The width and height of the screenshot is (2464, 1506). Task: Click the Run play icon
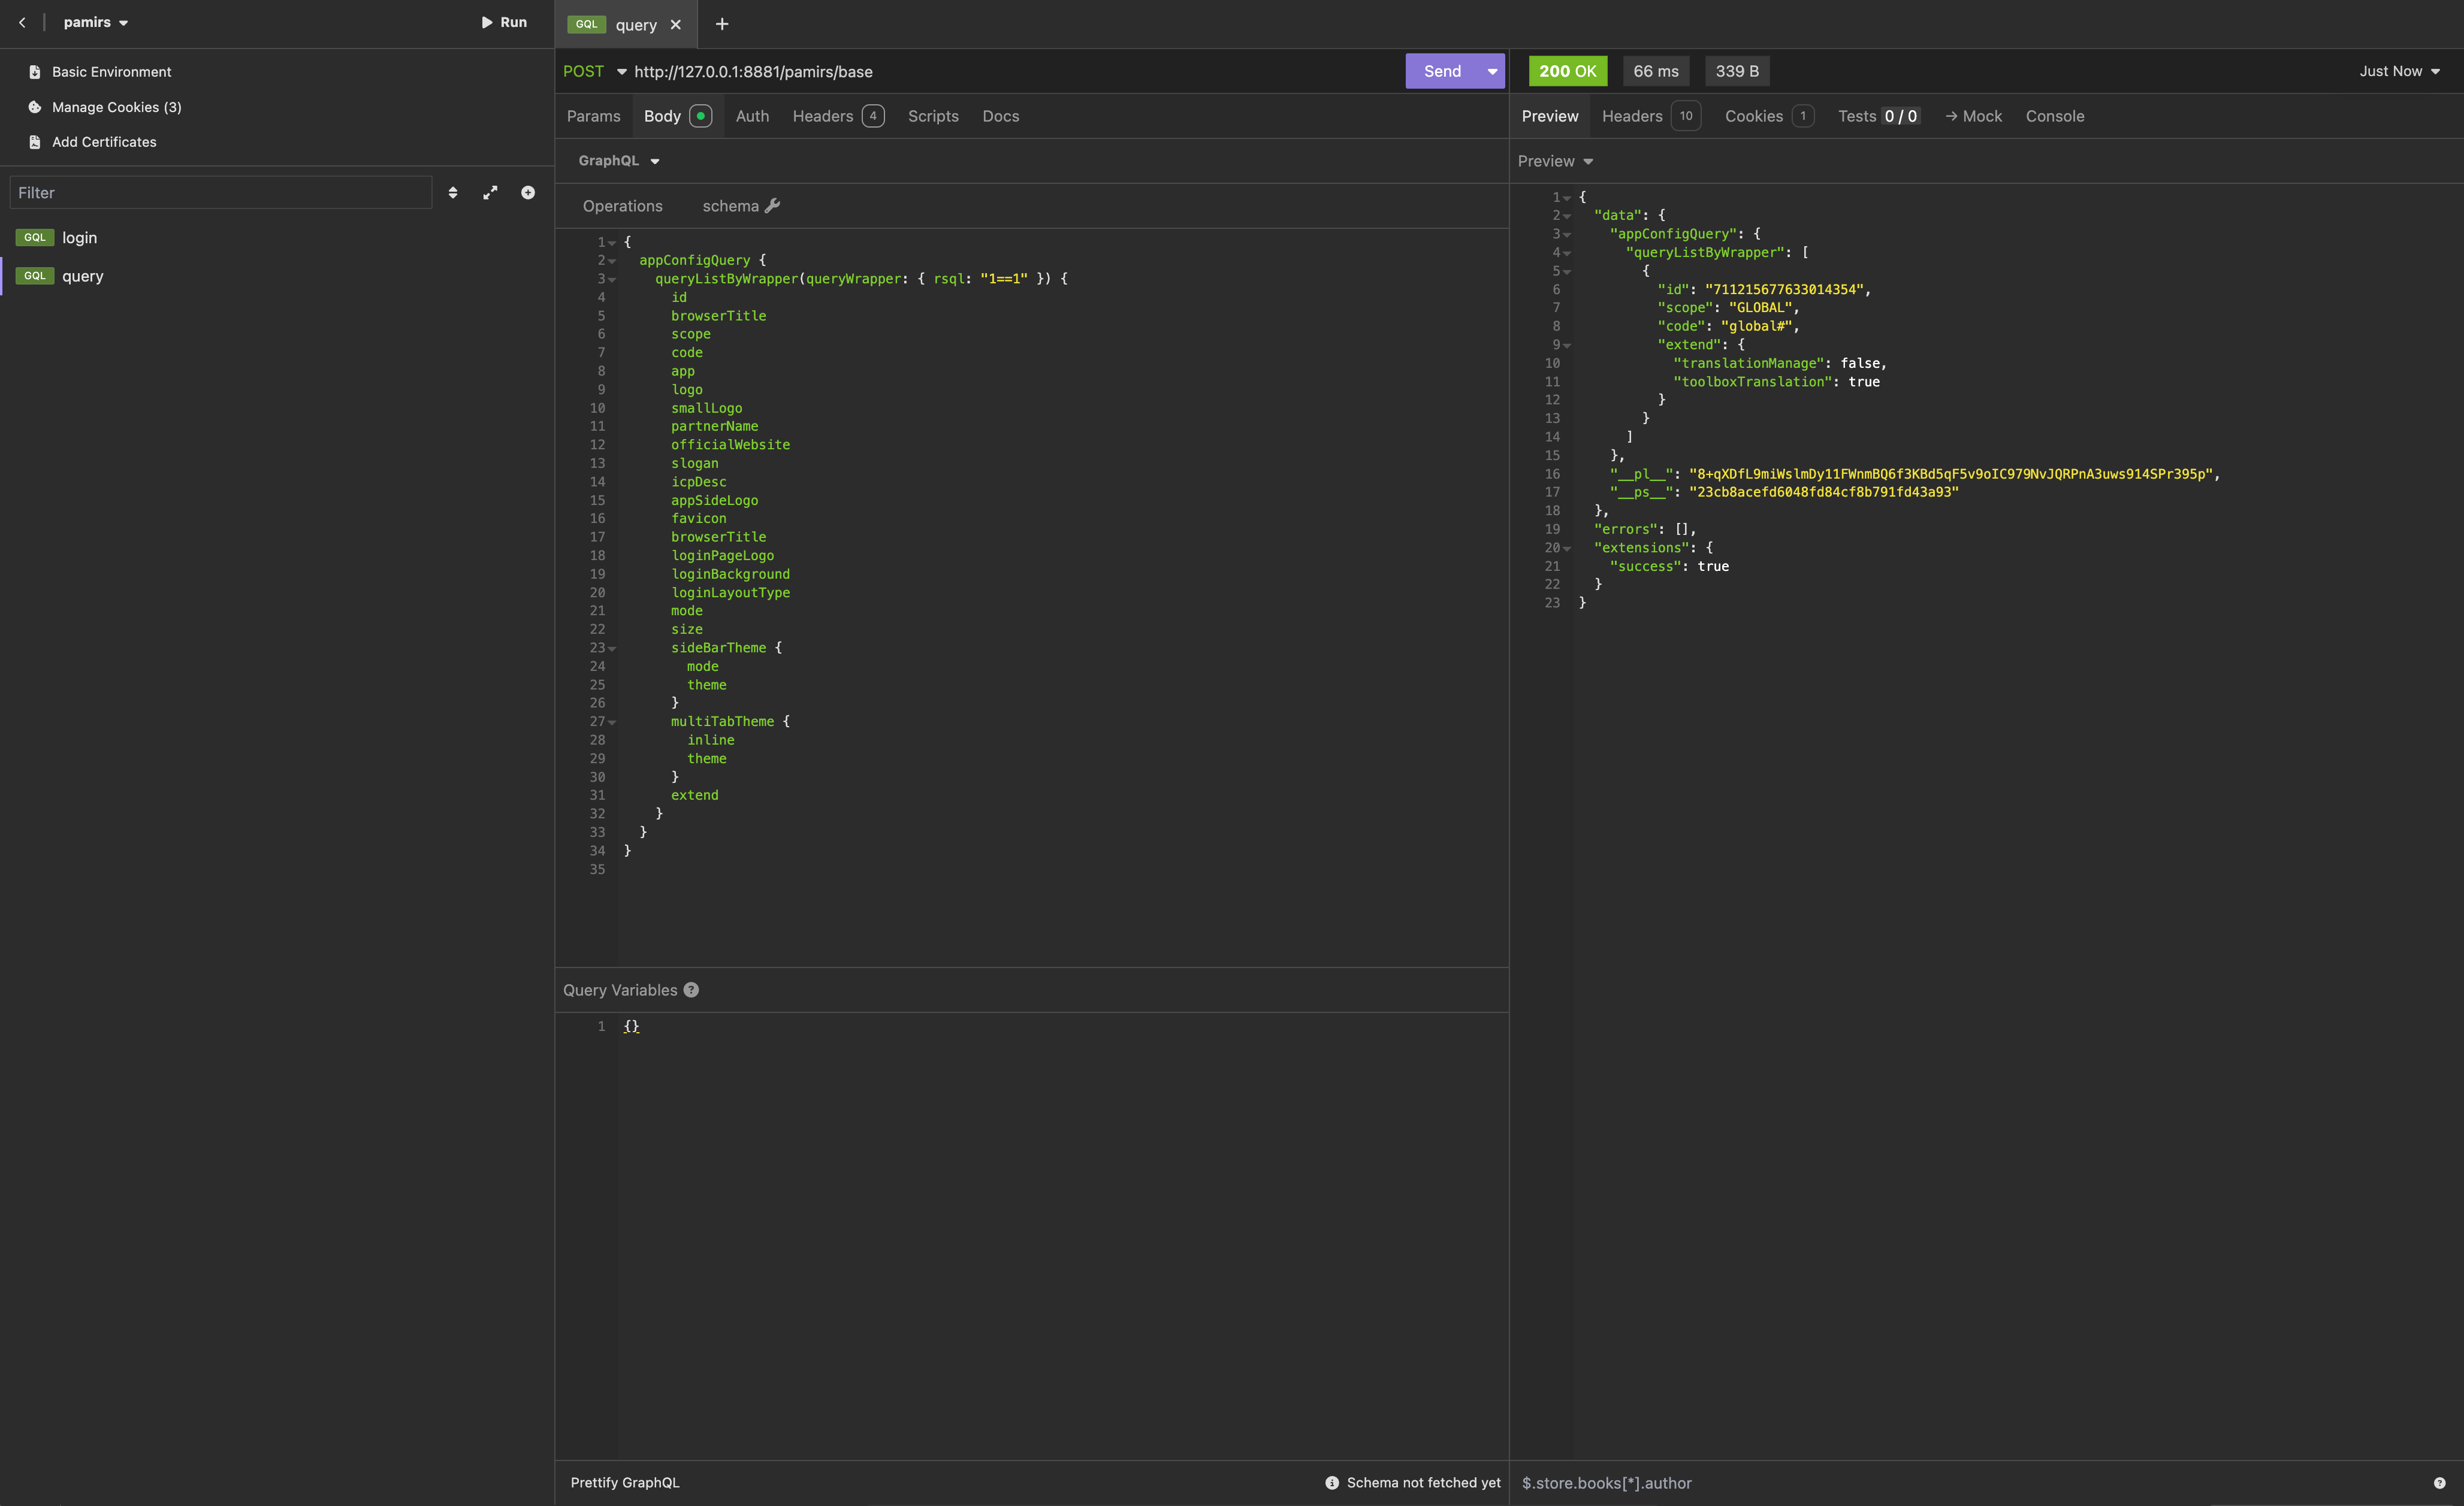[487, 22]
